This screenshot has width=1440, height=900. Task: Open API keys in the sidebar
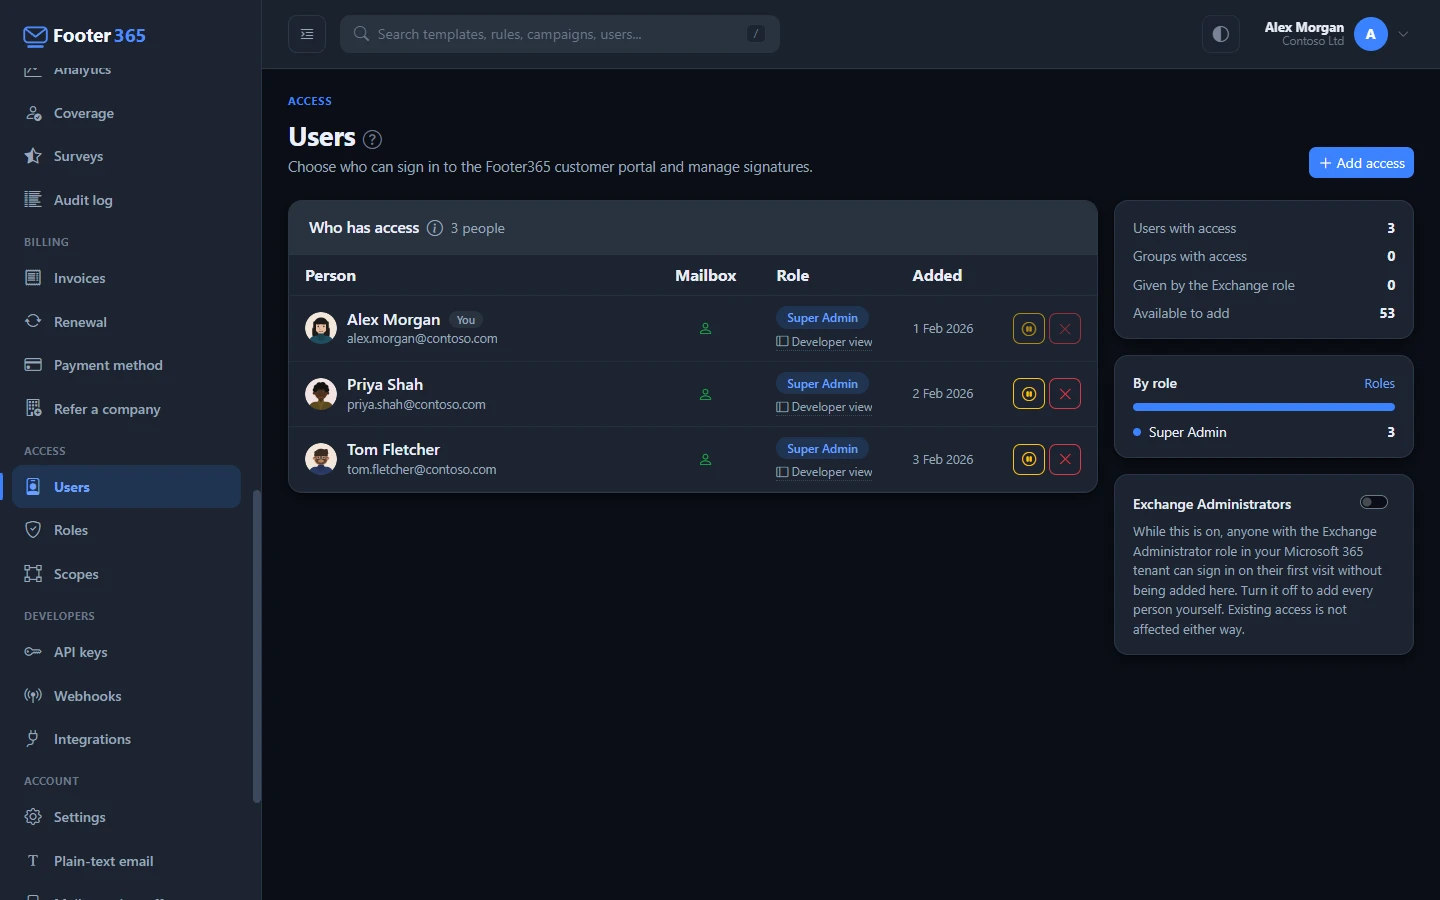(126, 652)
